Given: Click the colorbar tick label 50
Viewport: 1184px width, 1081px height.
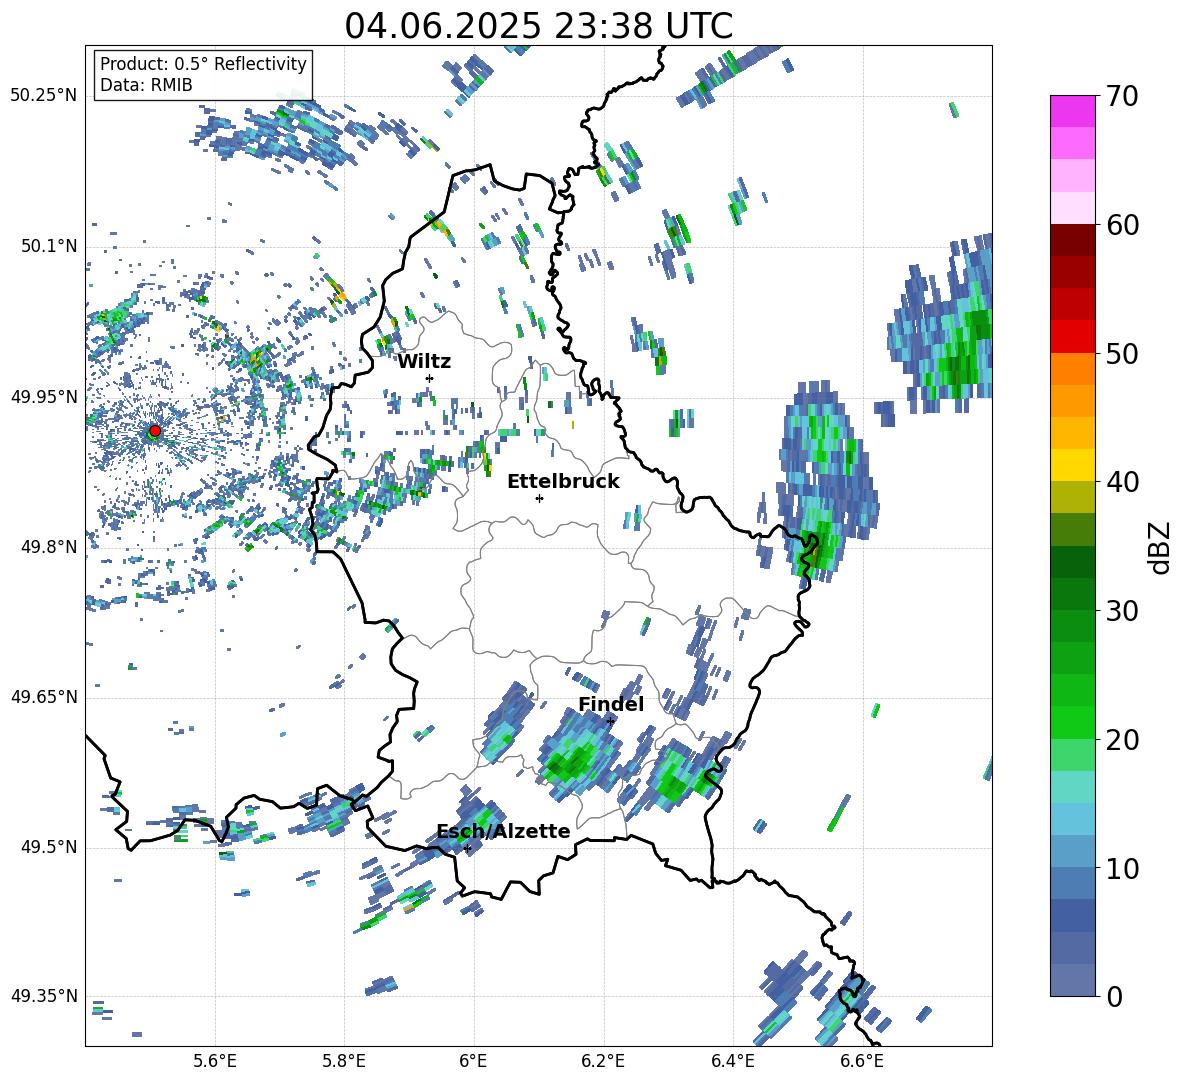Looking at the screenshot, I should point(1122,353).
